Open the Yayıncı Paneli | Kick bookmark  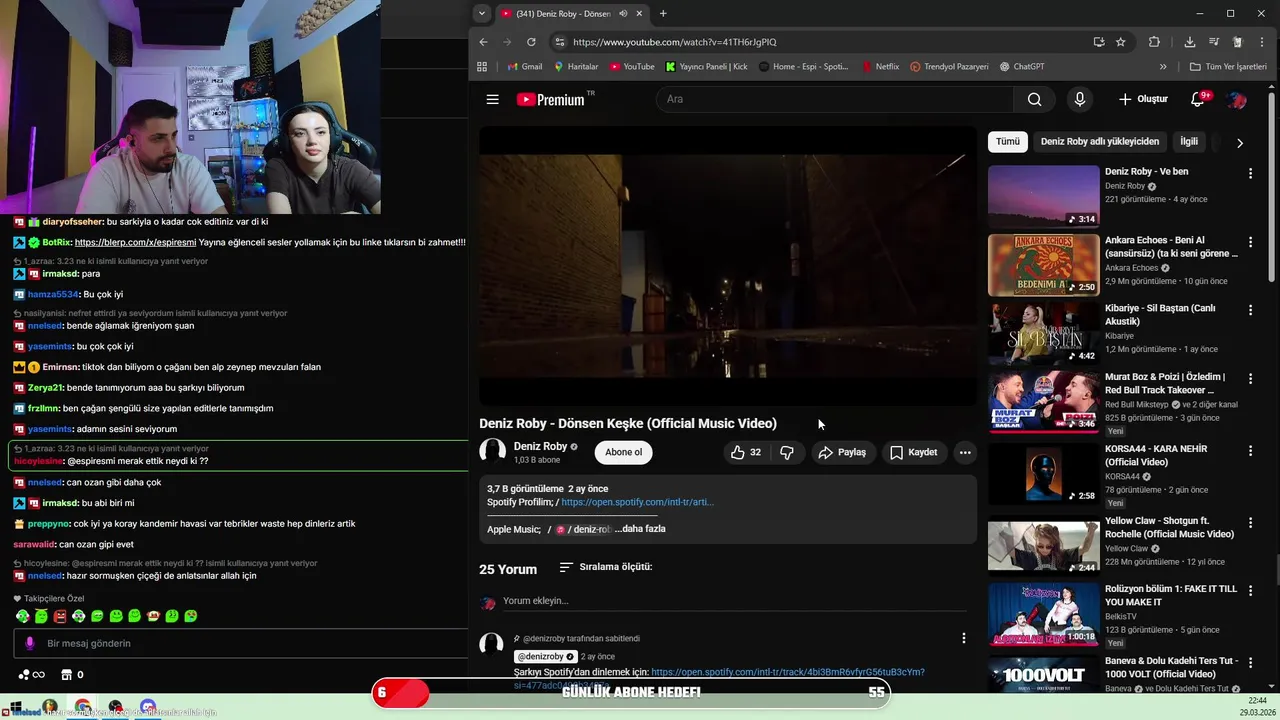click(x=706, y=67)
